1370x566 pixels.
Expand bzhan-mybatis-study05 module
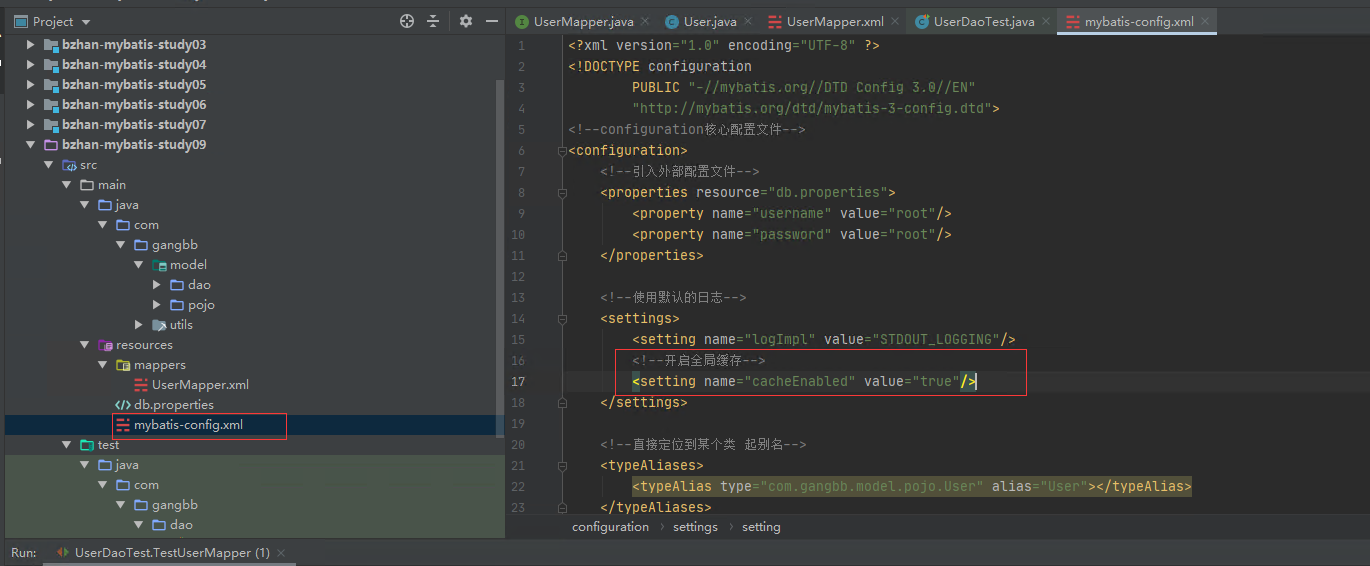click(30, 85)
